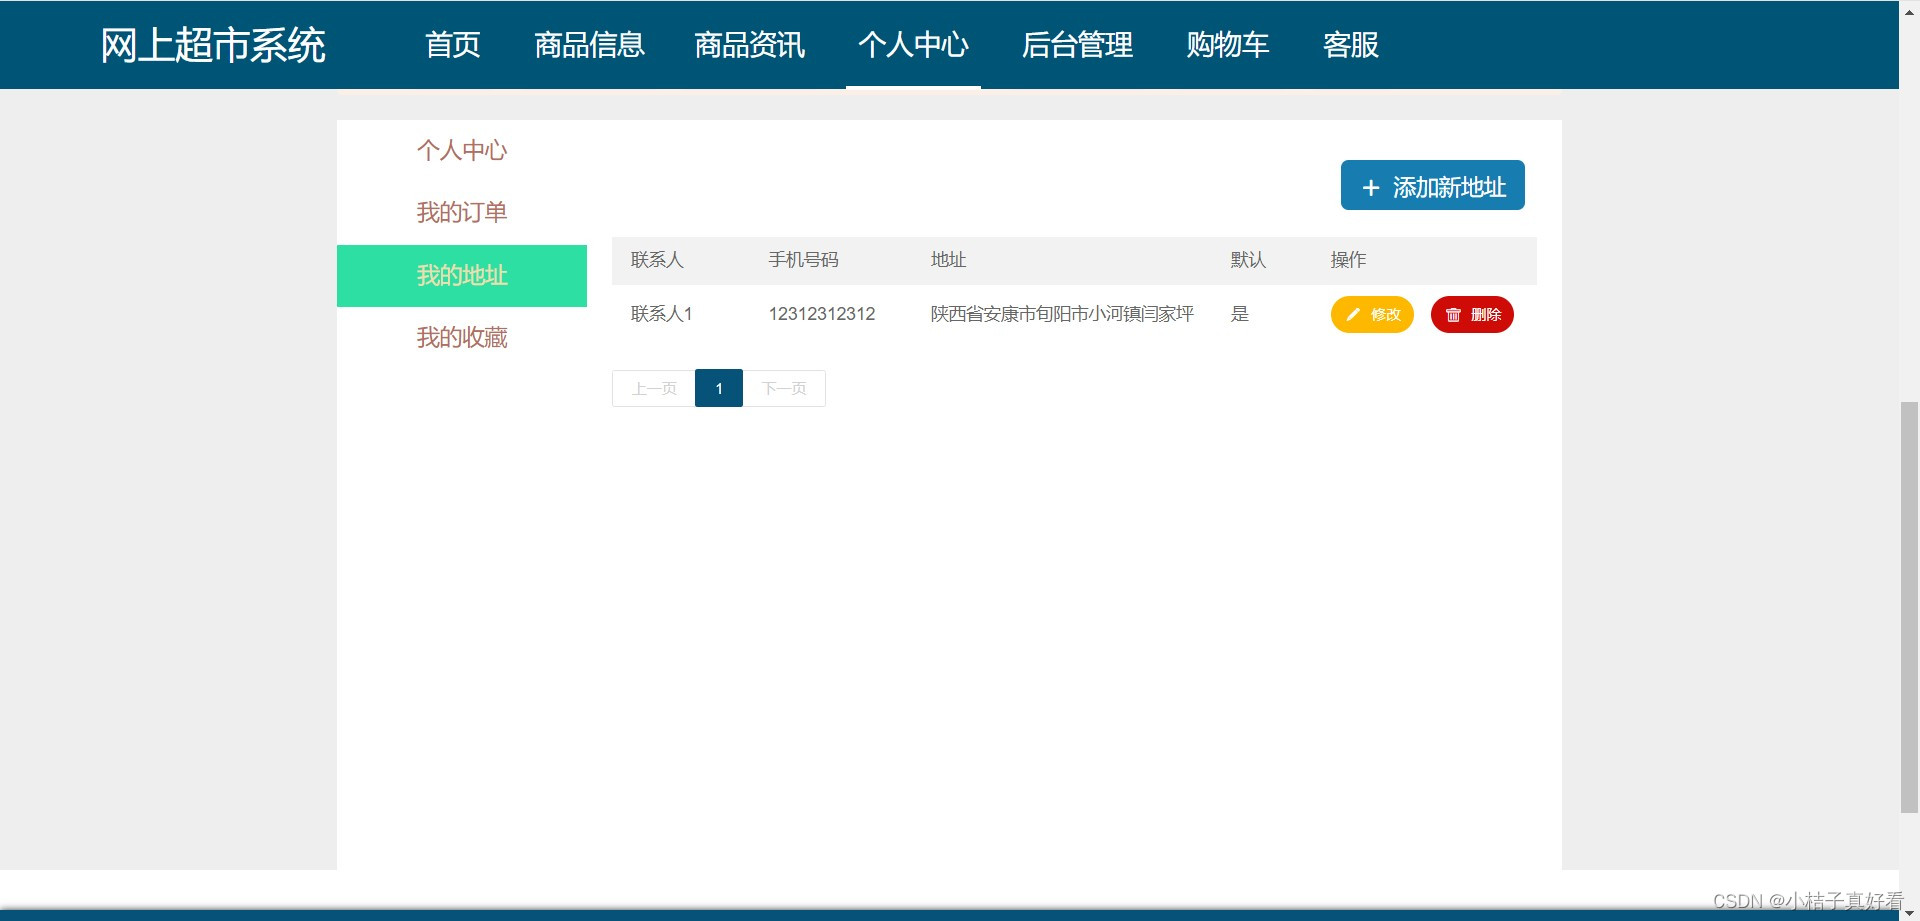Select 个人中心 in the sidebar
Image resolution: width=1920 pixels, height=921 pixels.
pos(462,150)
